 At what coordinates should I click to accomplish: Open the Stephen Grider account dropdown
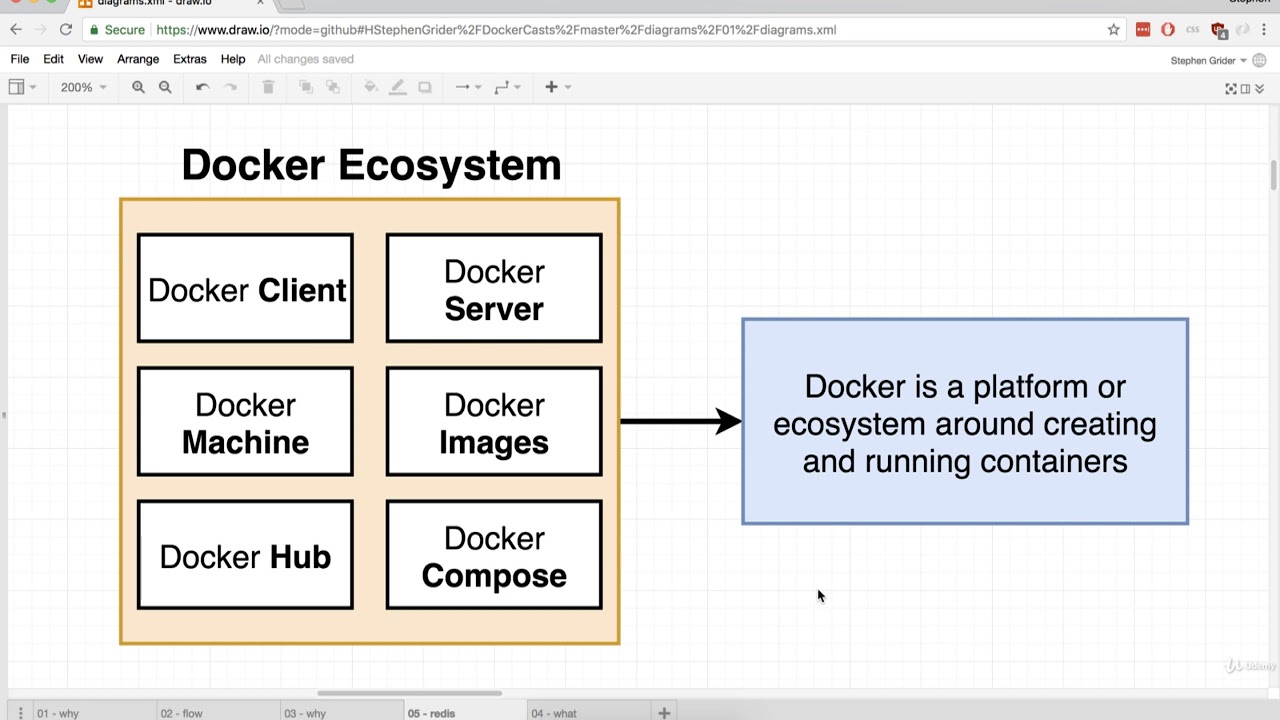coord(1208,60)
